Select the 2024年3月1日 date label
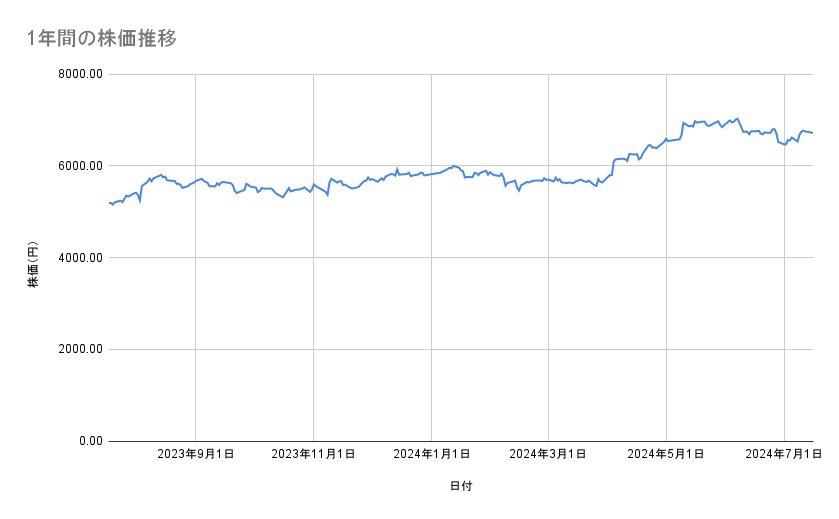Image resolution: width=839 pixels, height=519 pixels. (548, 454)
